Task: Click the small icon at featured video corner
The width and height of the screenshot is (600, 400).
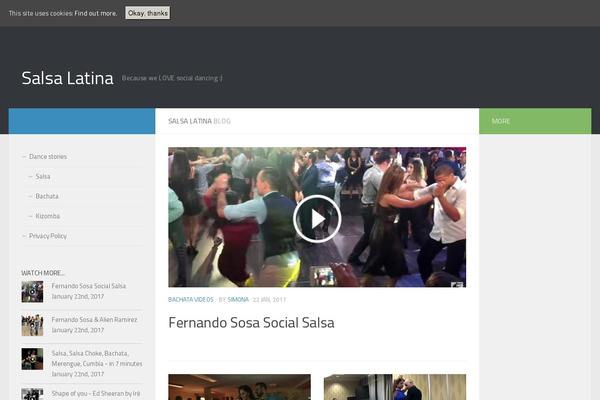Action: (457, 284)
